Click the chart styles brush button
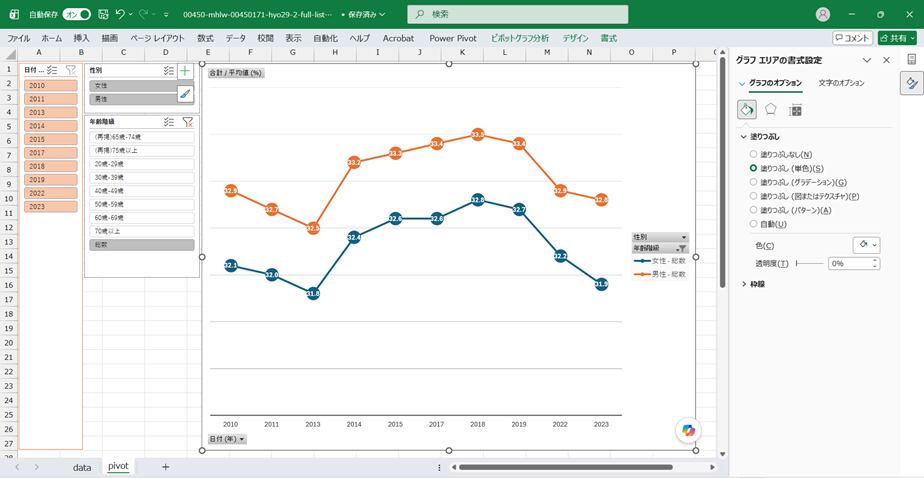The height and width of the screenshot is (478, 924). (x=185, y=94)
